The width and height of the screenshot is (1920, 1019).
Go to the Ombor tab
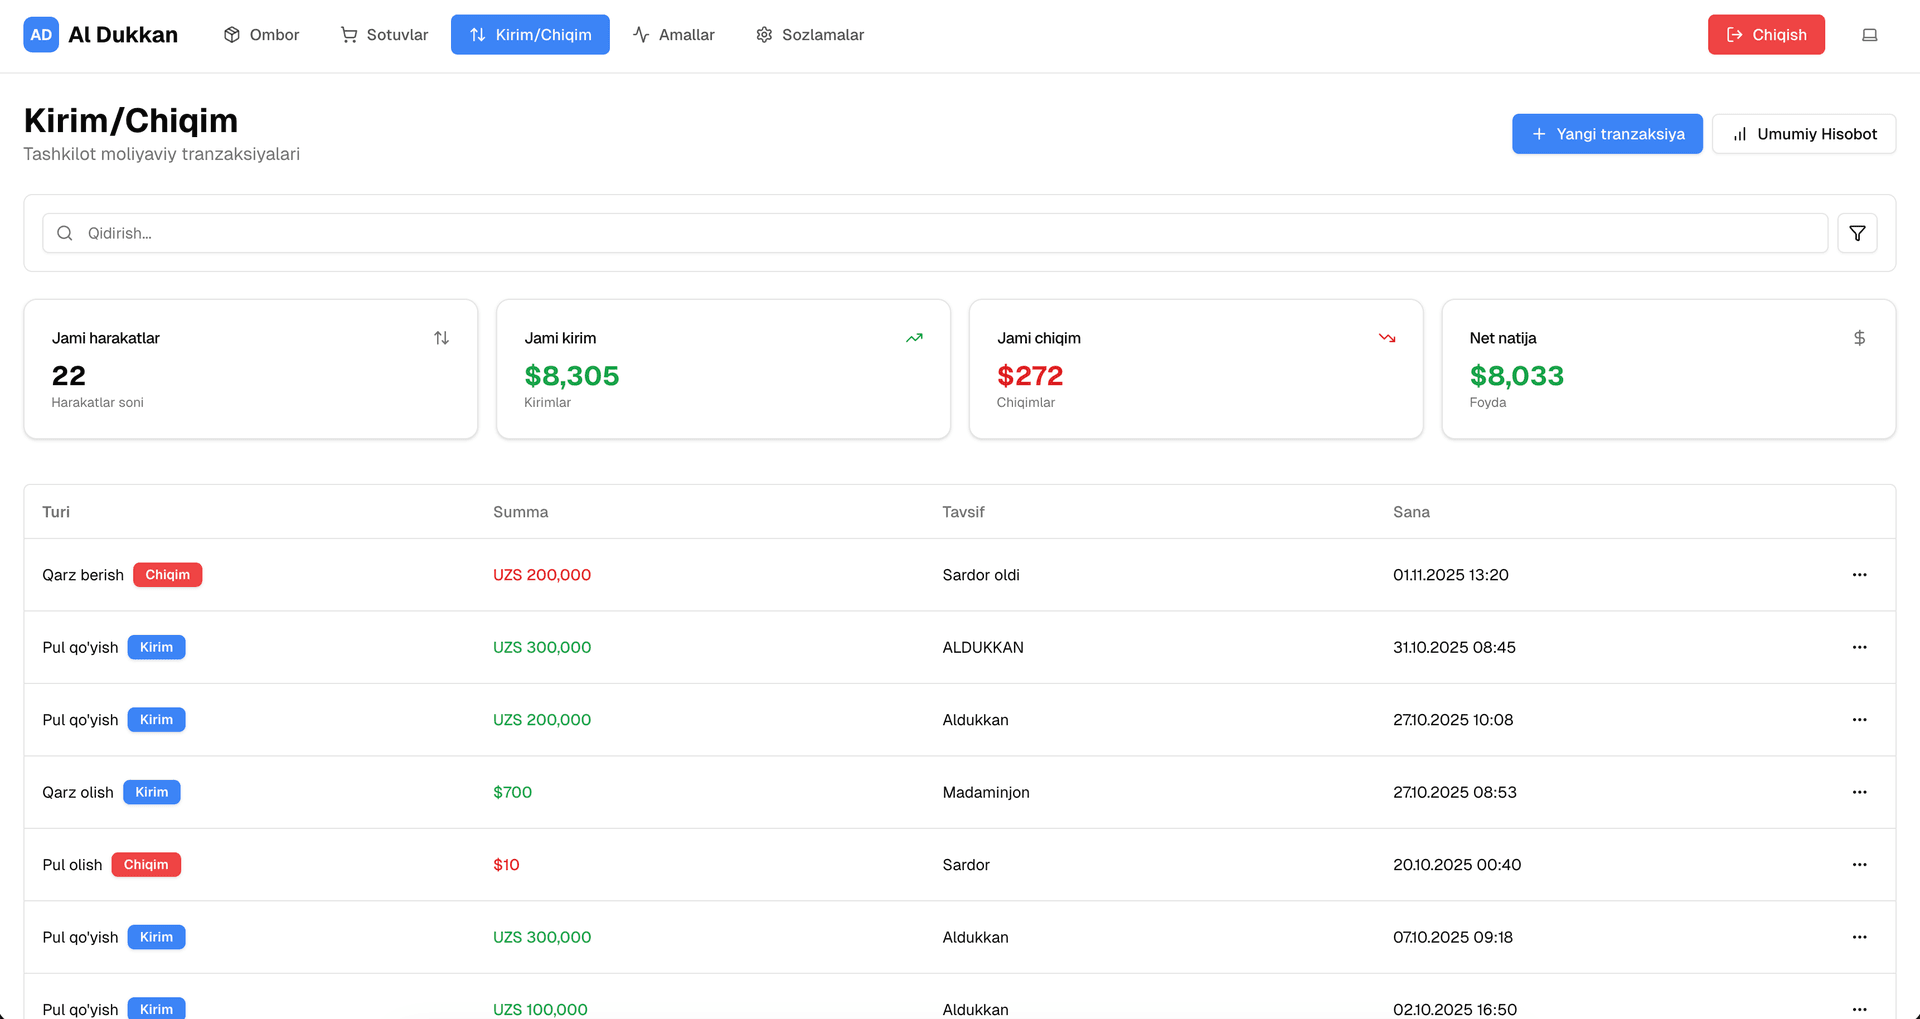261,35
